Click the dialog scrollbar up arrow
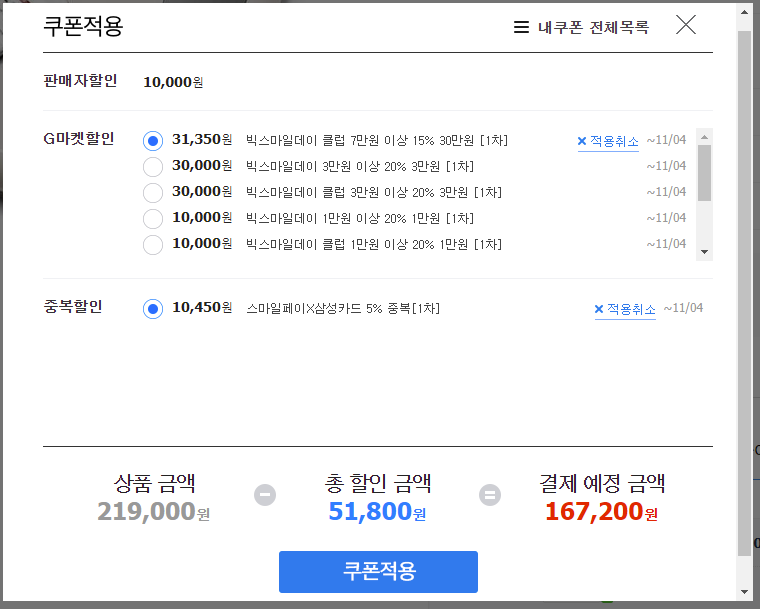The height and width of the screenshot is (609, 760). coord(745,12)
